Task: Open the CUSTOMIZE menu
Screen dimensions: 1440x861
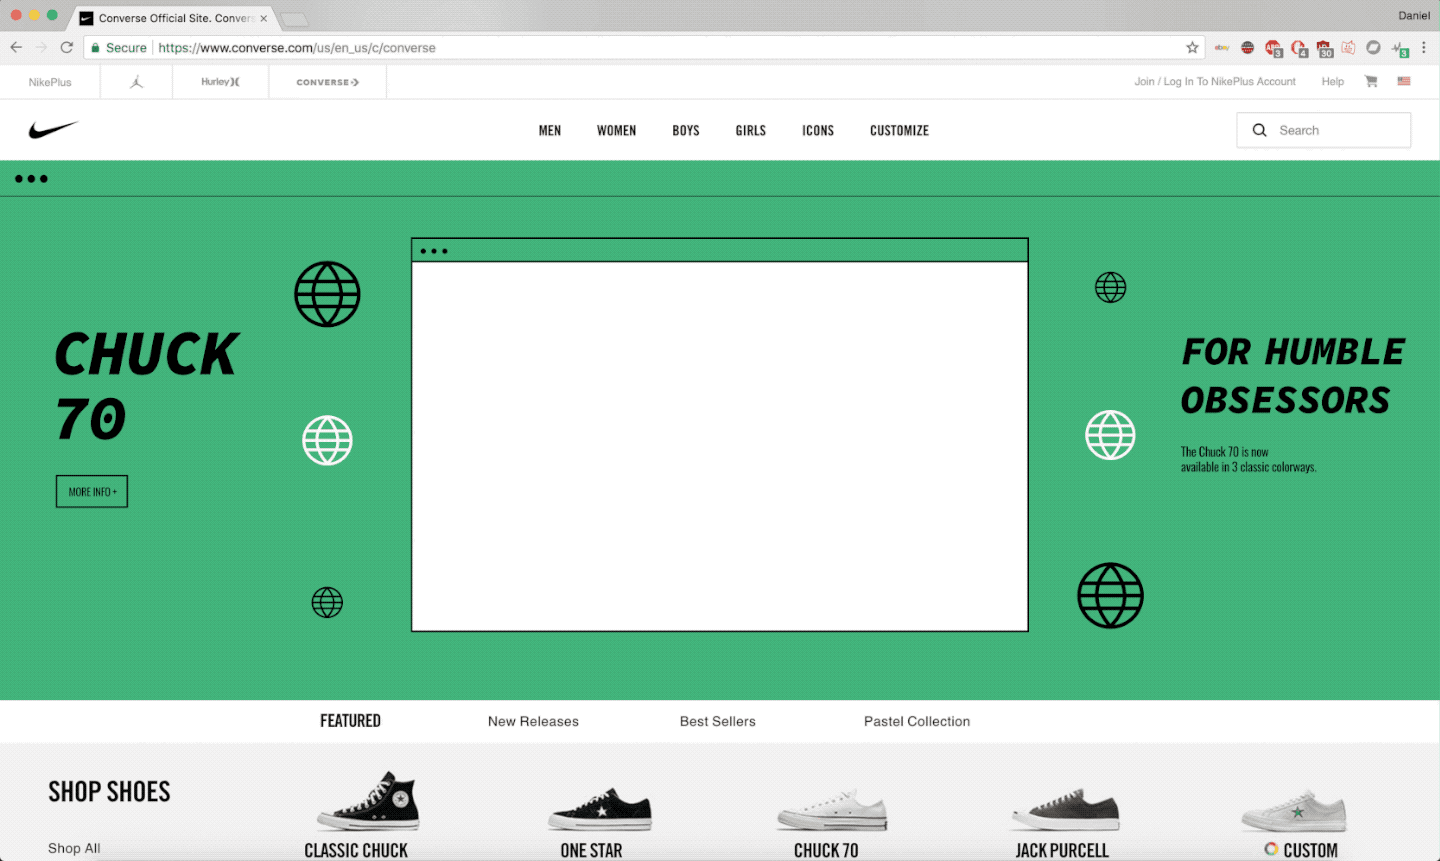Action: pyautogui.click(x=900, y=130)
